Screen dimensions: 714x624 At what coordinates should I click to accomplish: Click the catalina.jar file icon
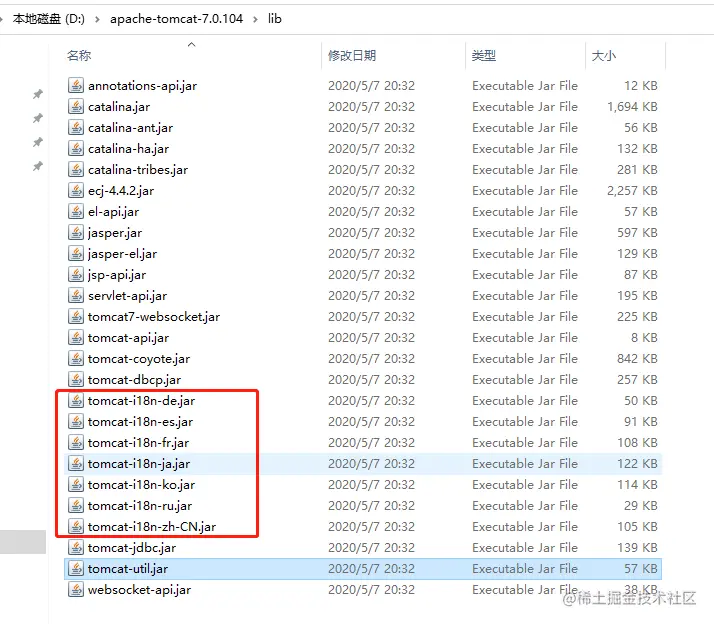click(x=76, y=107)
